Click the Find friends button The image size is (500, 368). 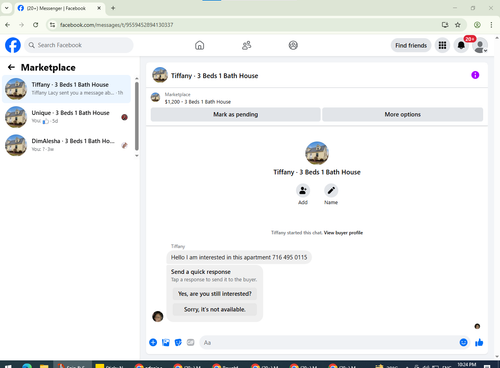pyautogui.click(x=411, y=45)
